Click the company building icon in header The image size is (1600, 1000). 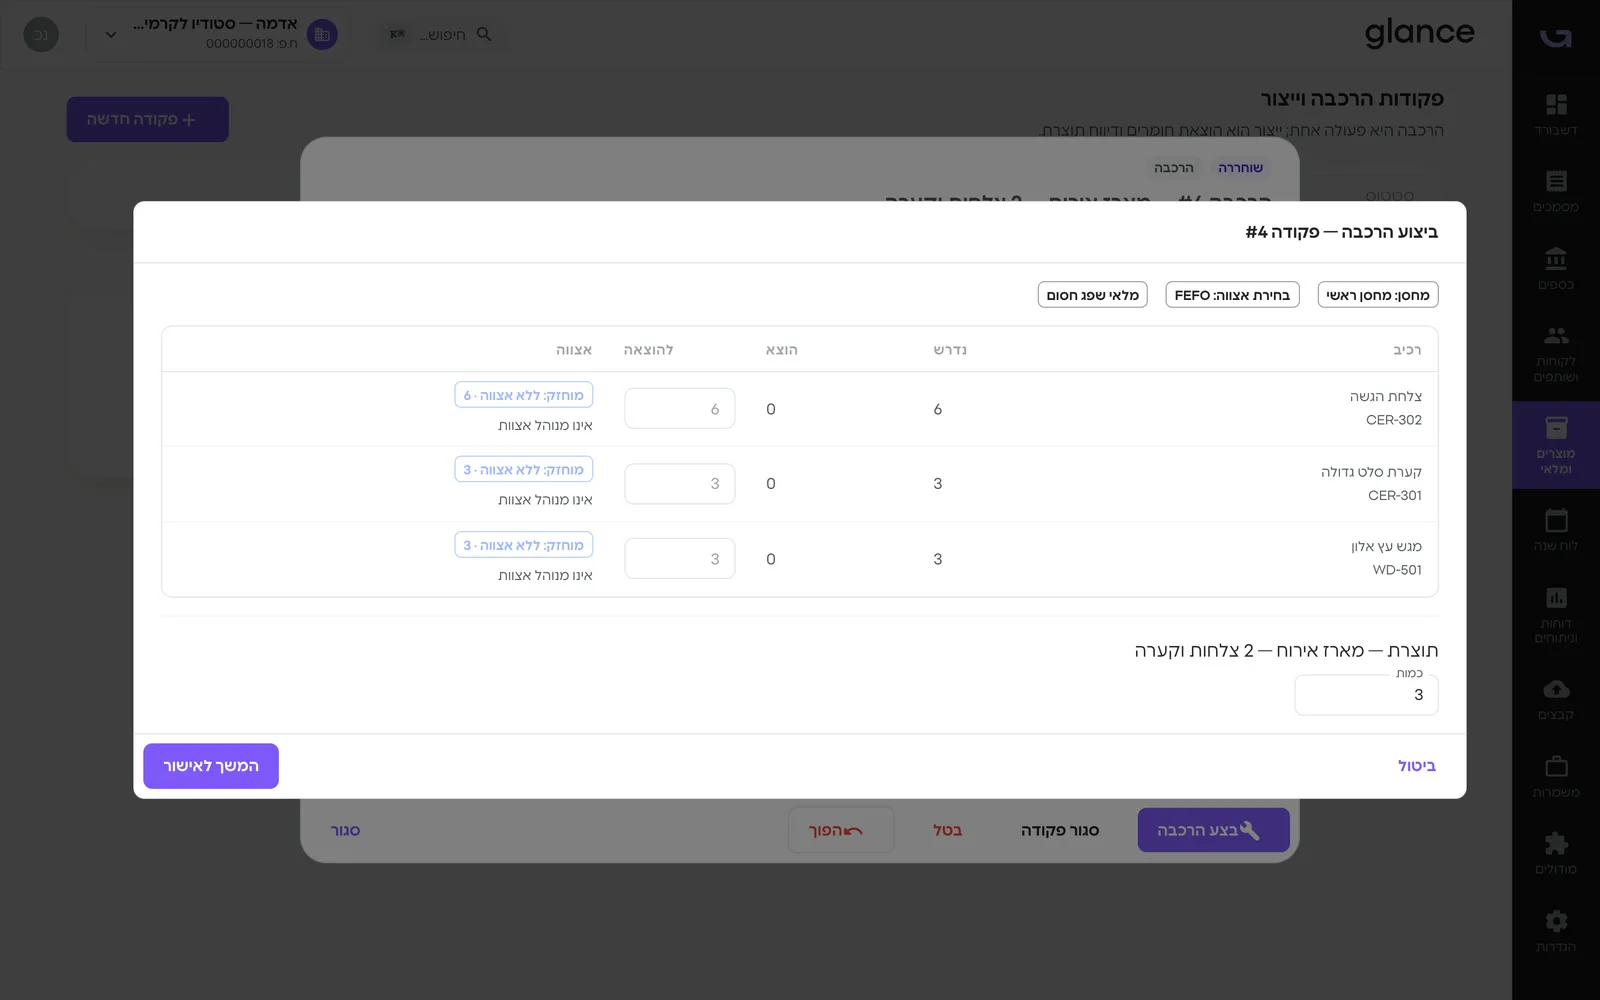322,35
